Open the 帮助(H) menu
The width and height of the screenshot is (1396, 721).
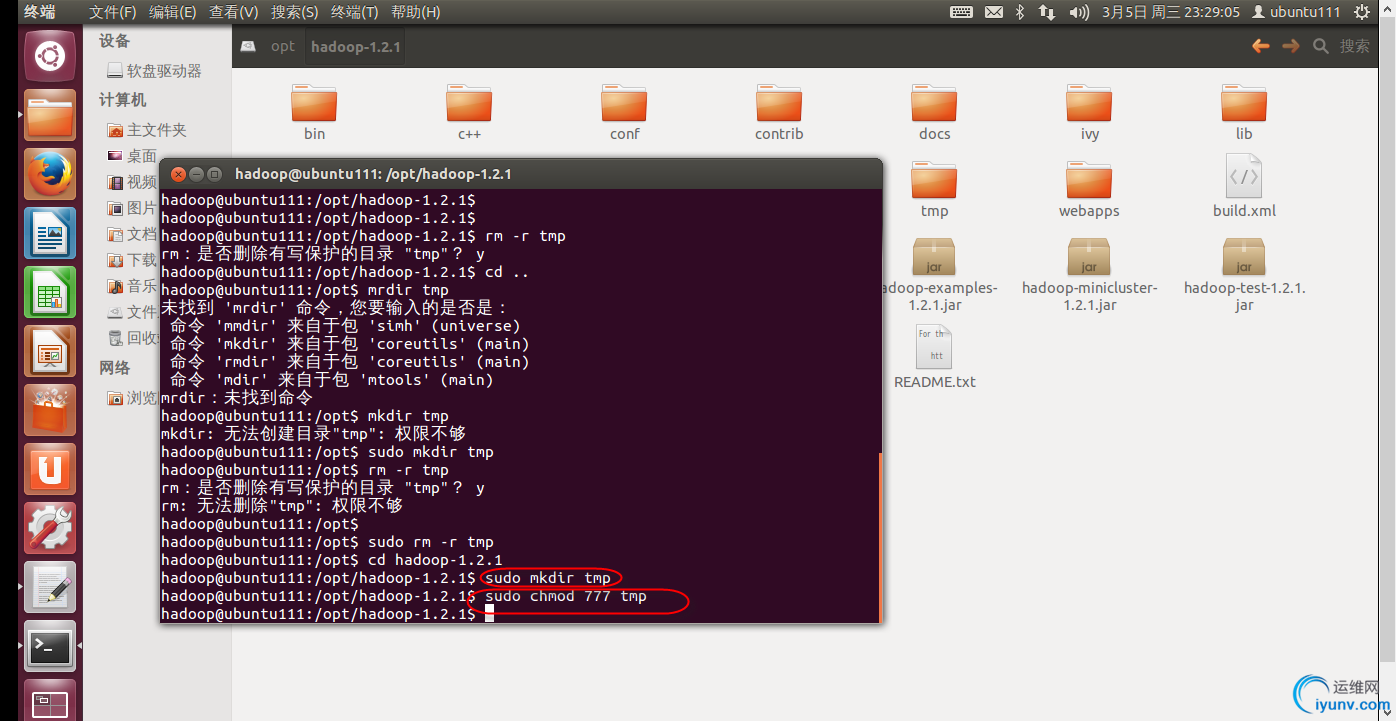tap(416, 12)
